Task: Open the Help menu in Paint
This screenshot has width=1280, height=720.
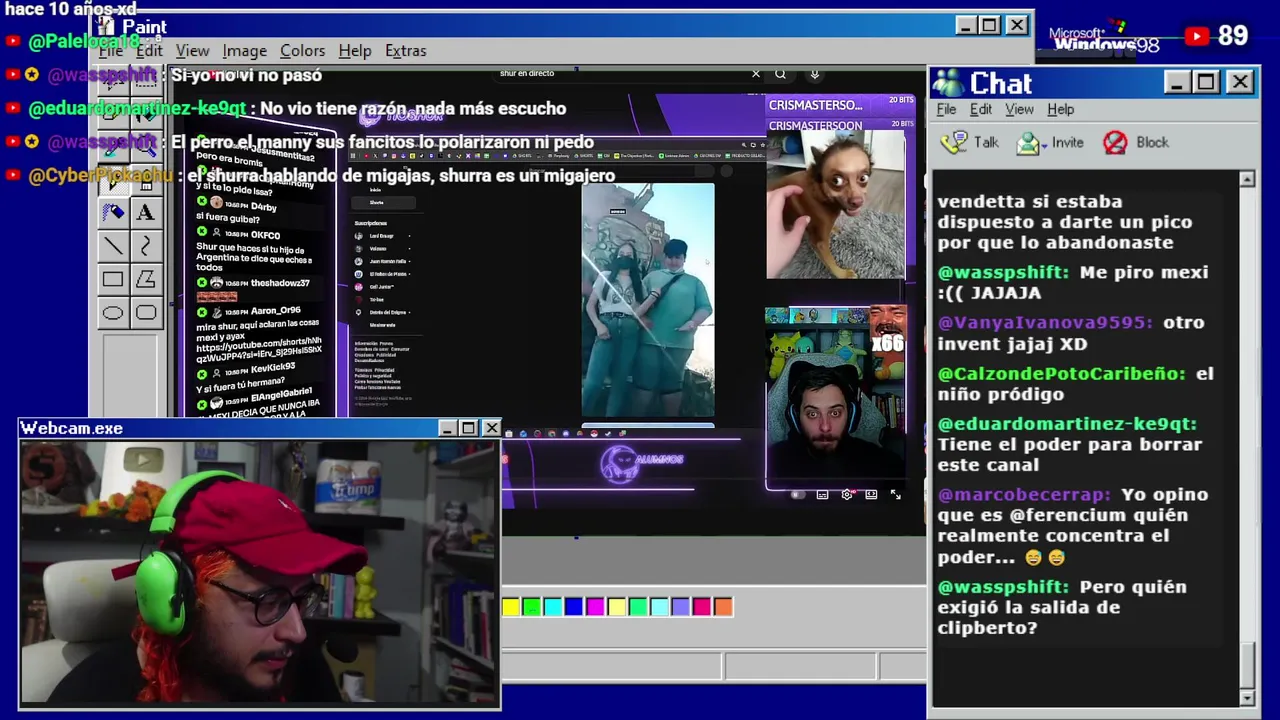Action: (x=355, y=51)
